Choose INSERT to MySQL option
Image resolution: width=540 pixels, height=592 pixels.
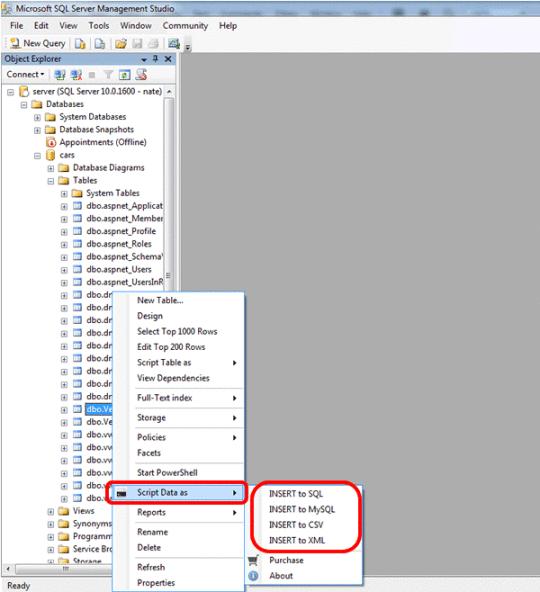coord(302,509)
